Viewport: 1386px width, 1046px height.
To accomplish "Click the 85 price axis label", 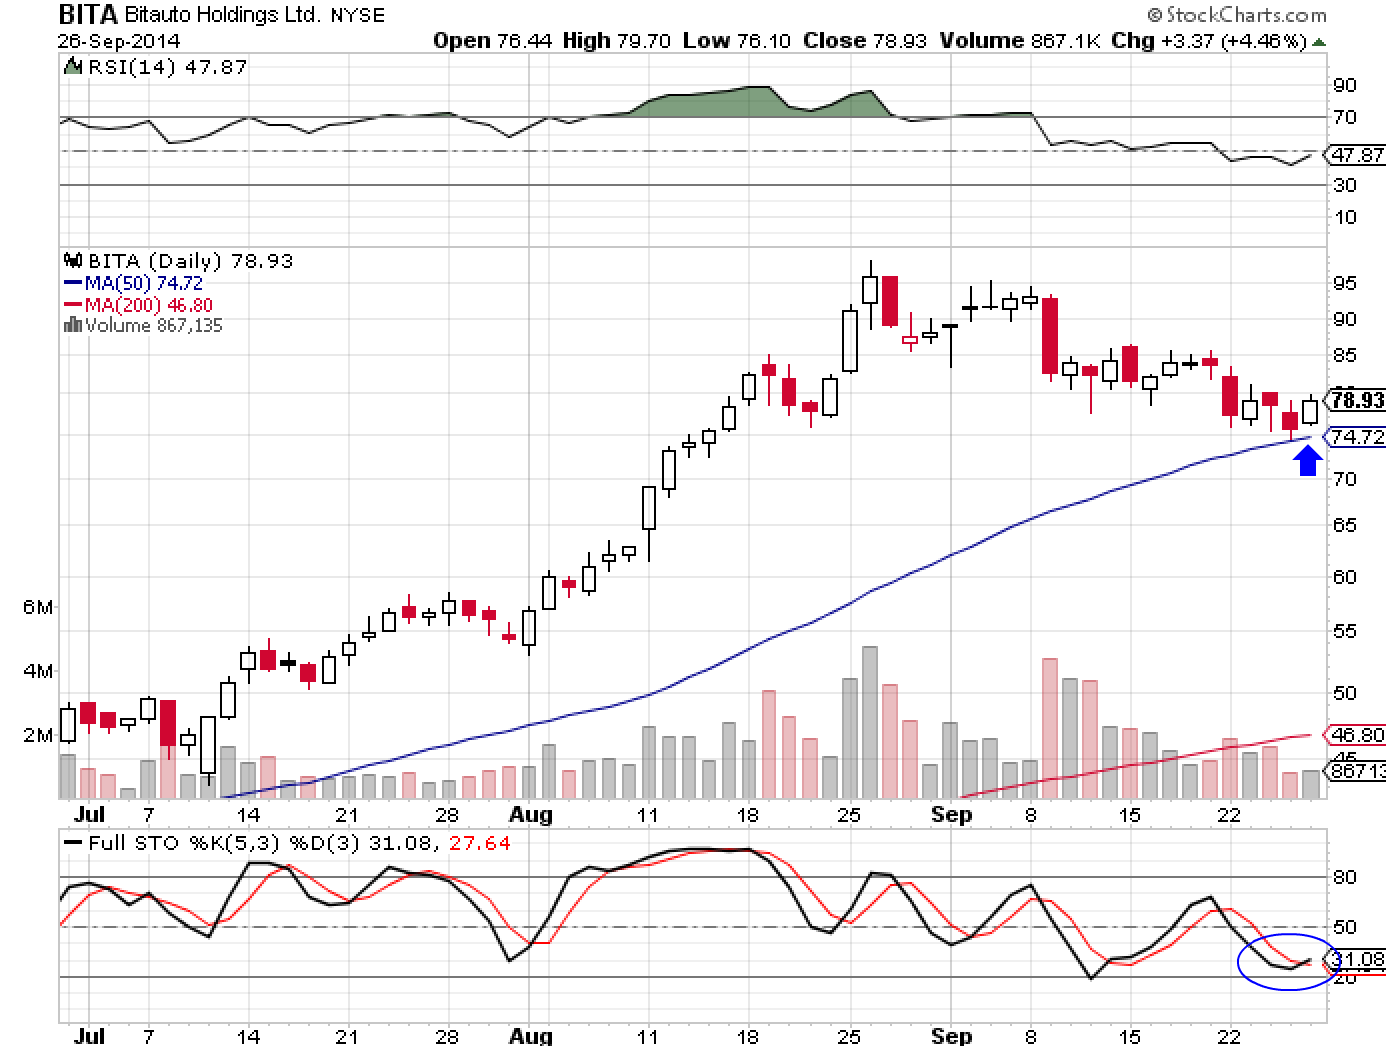I will [x=1345, y=355].
